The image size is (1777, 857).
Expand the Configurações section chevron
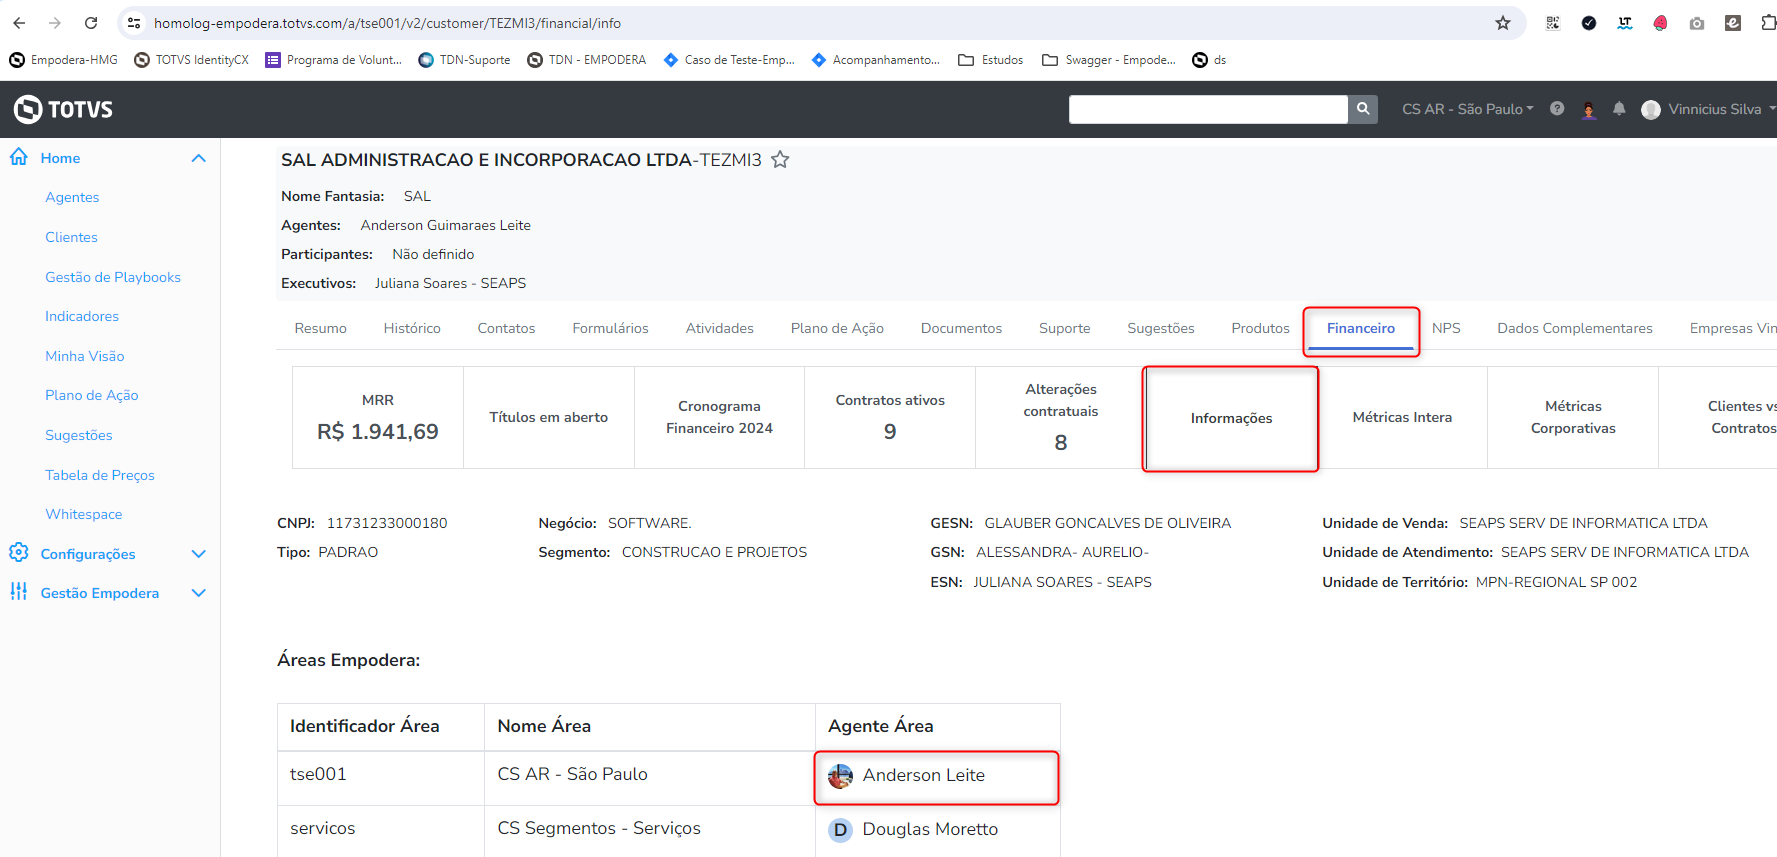click(199, 554)
